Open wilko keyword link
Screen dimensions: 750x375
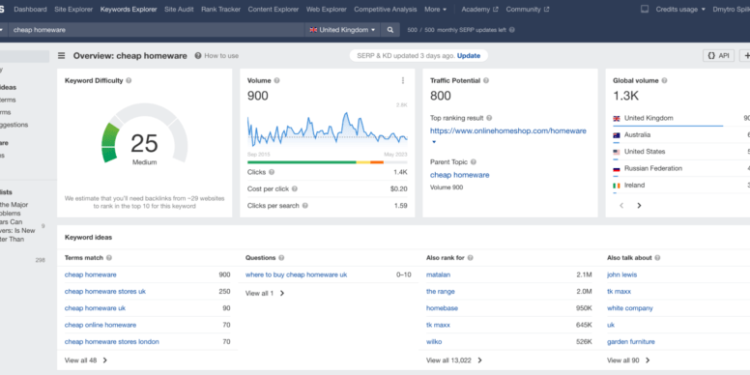click(434, 342)
